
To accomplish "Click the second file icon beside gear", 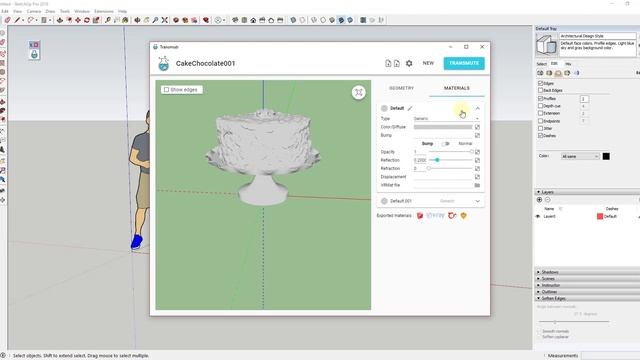I will pyautogui.click(x=397, y=63).
